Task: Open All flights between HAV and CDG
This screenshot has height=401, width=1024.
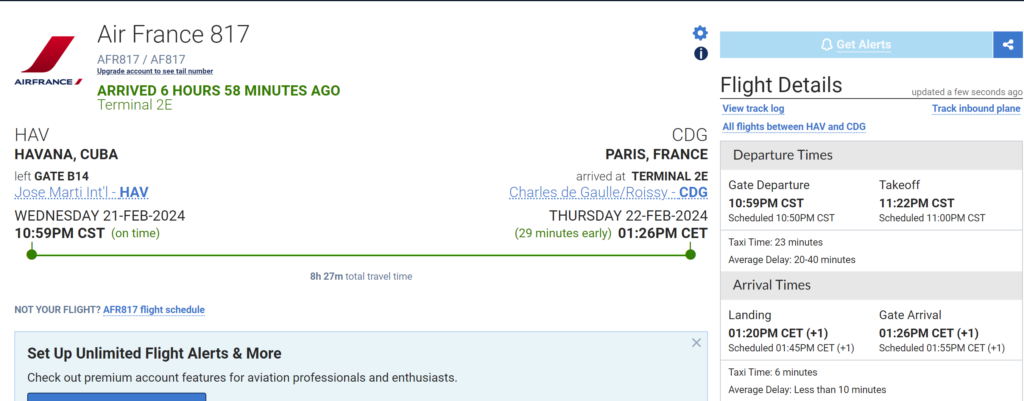Action: [793, 127]
